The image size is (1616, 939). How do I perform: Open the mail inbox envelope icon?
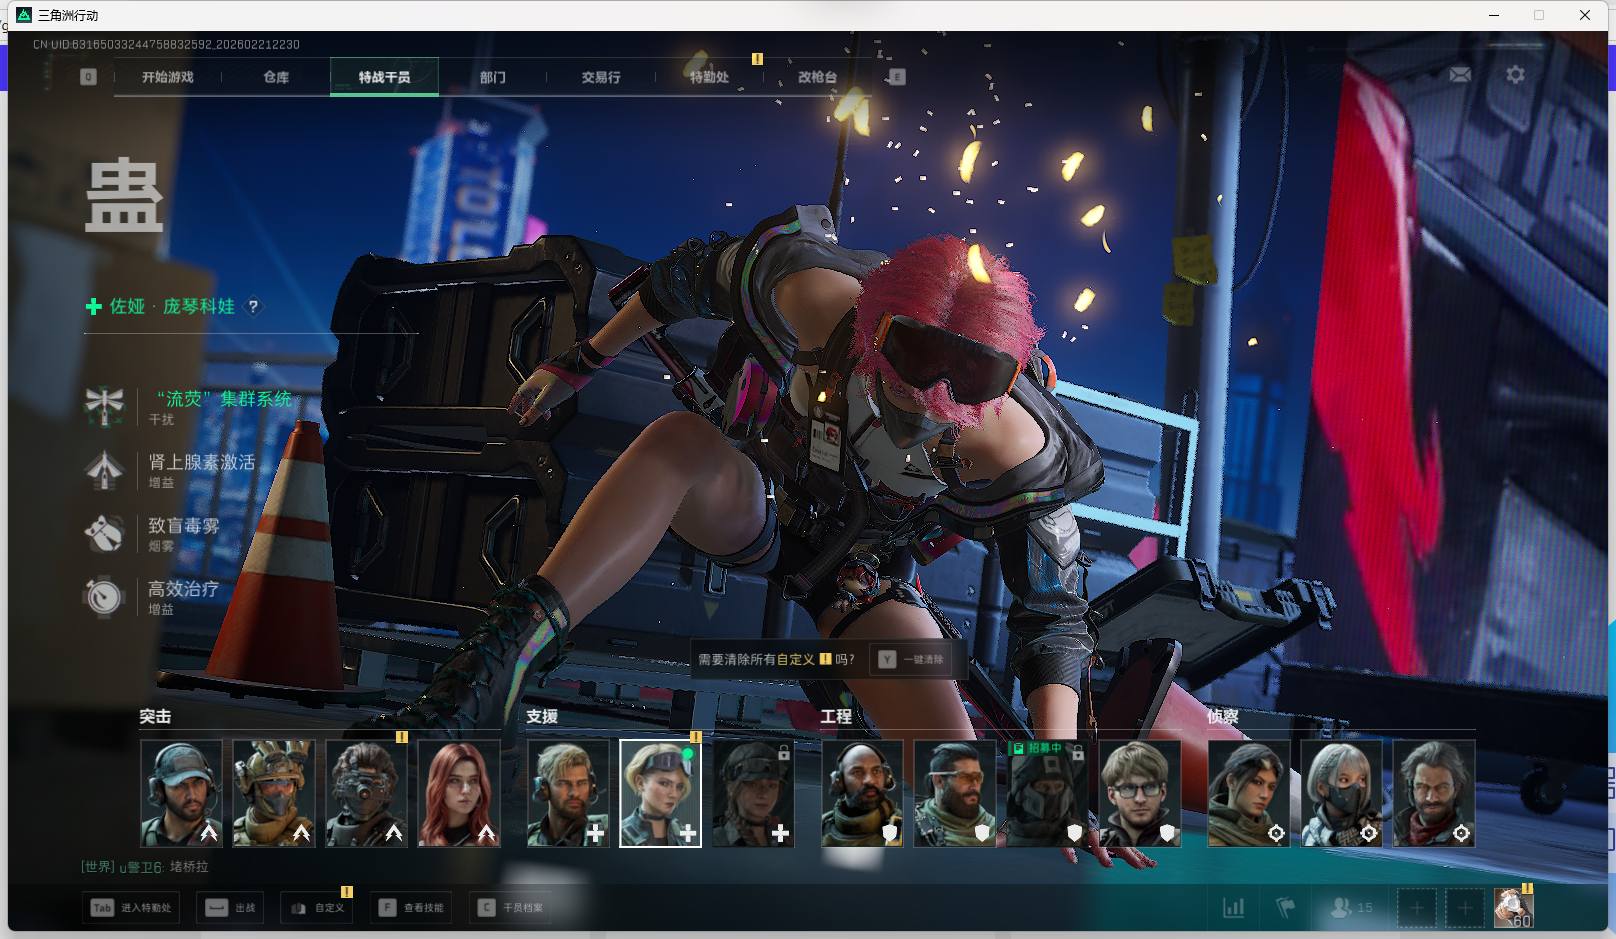tap(1460, 75)
